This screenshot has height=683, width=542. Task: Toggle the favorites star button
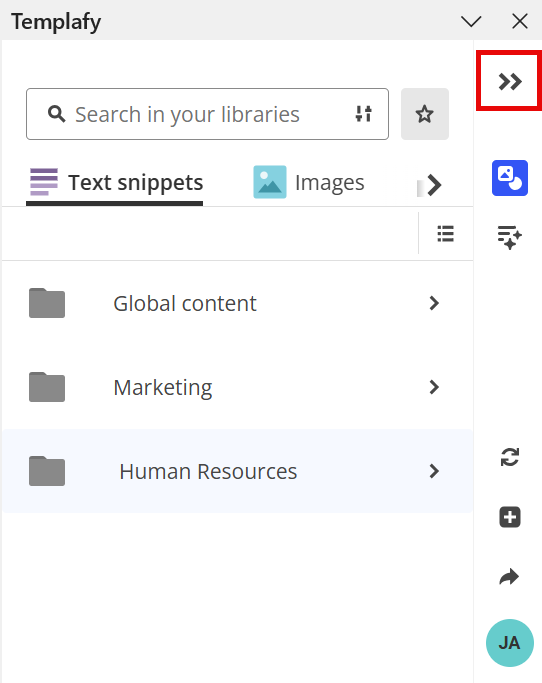[425, 114]
